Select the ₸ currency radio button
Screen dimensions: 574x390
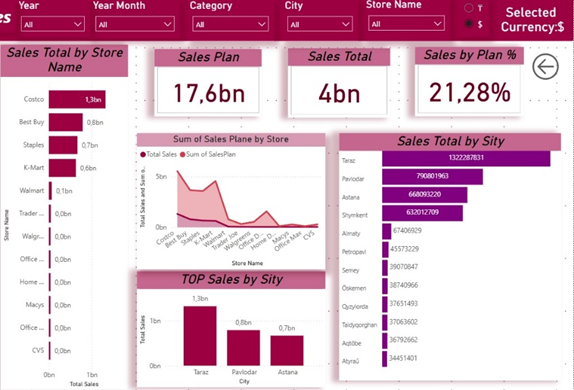[469, 8]
